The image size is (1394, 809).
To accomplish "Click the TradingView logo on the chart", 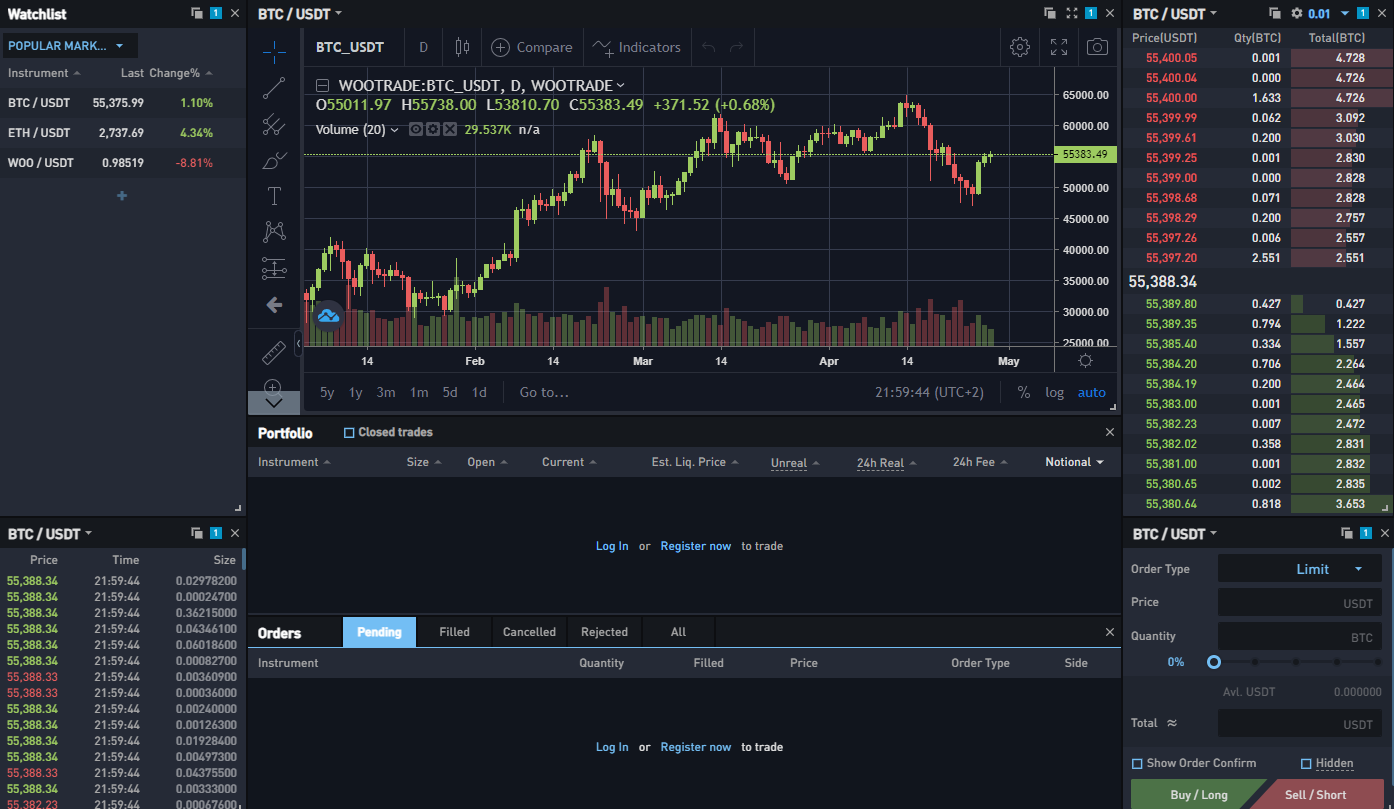I will pyautogui.click(x=328, y=316).
